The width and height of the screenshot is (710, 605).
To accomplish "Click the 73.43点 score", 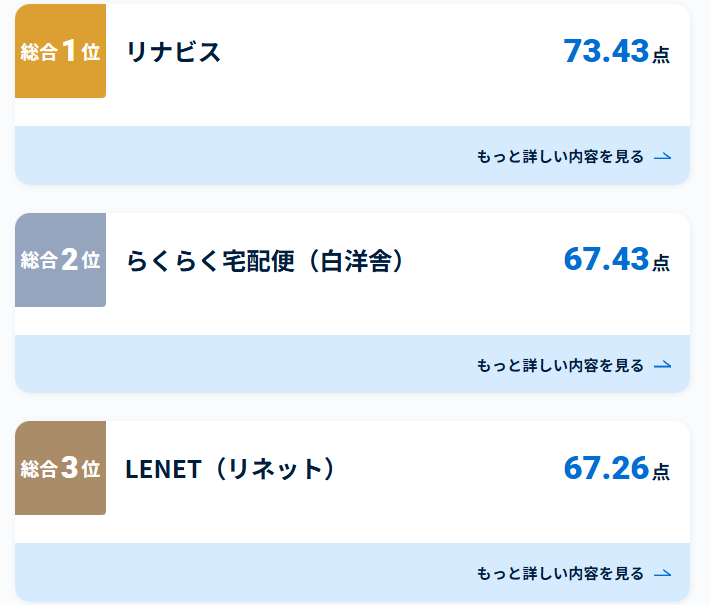I will (617, 51).
